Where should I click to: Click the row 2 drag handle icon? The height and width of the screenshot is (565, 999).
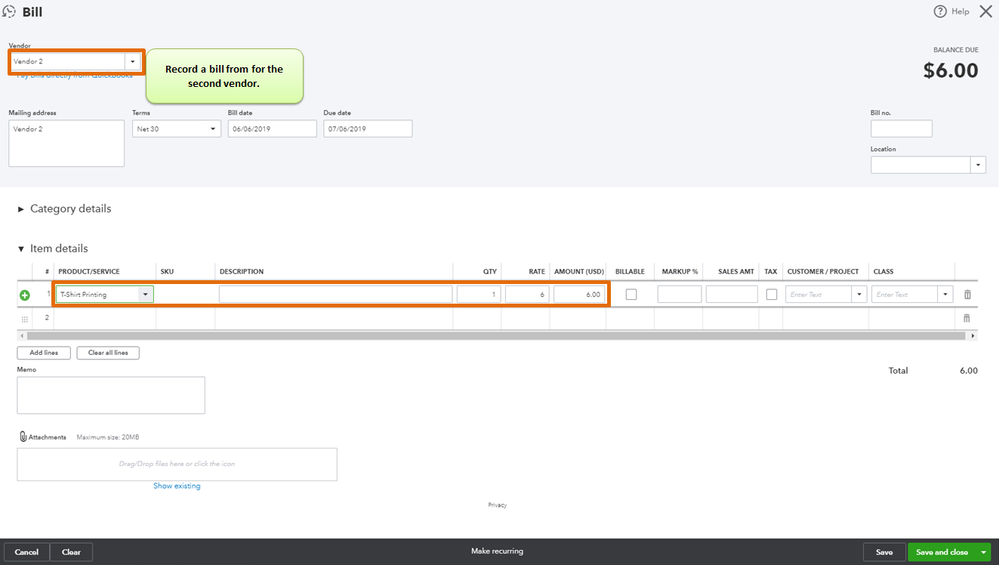click(25, 318)
